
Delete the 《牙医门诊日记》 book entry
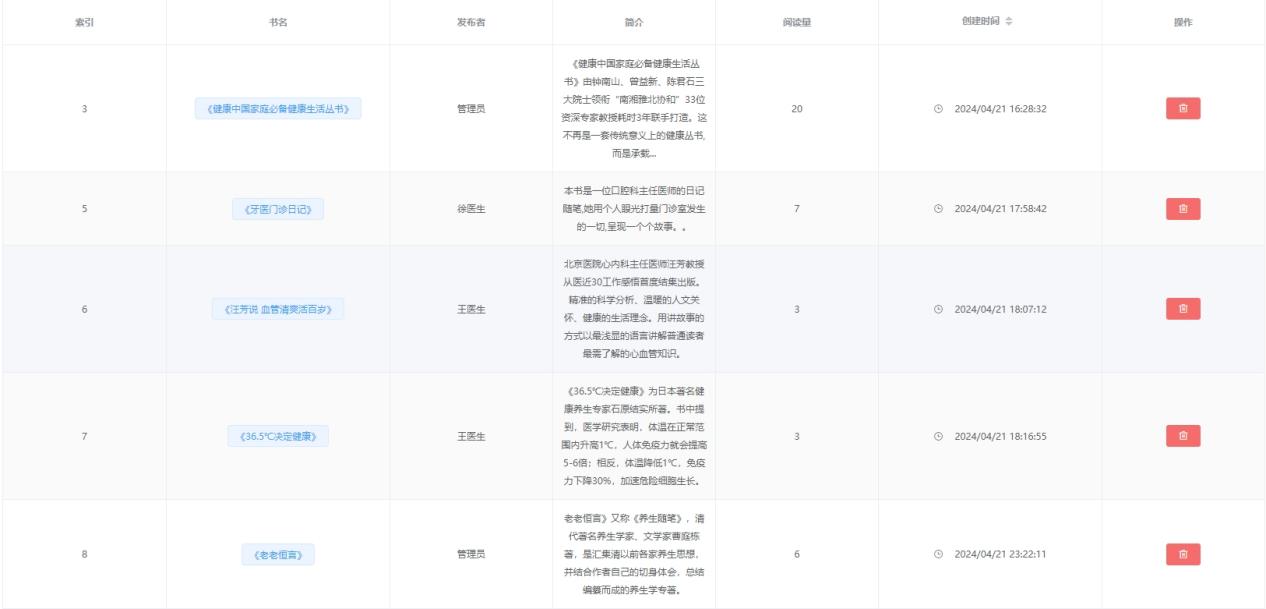(x=1183, y=209)
